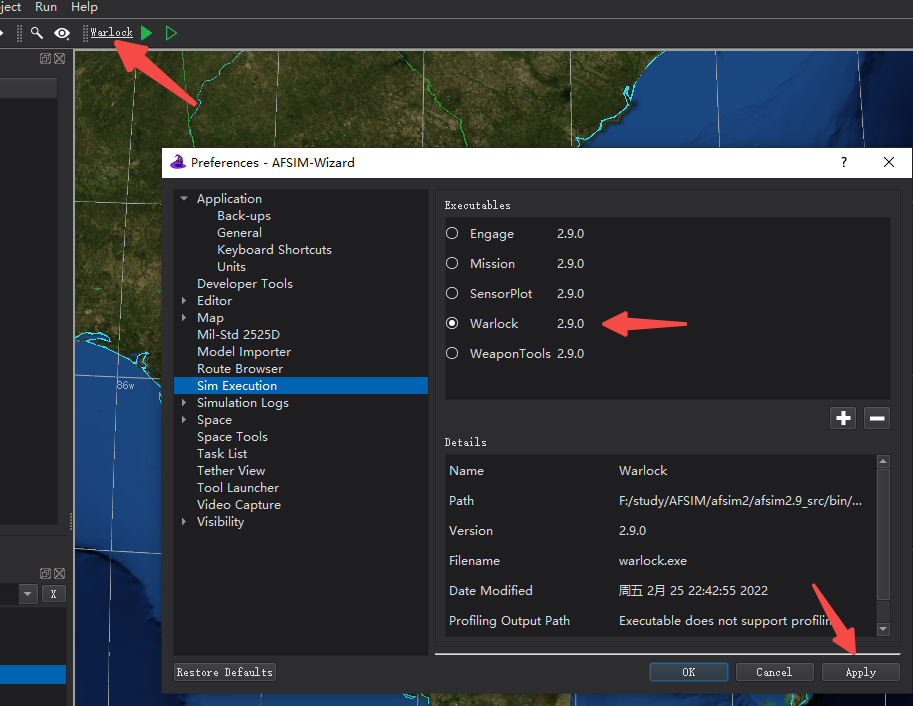Select Video Capture preference page

point(239,504)
